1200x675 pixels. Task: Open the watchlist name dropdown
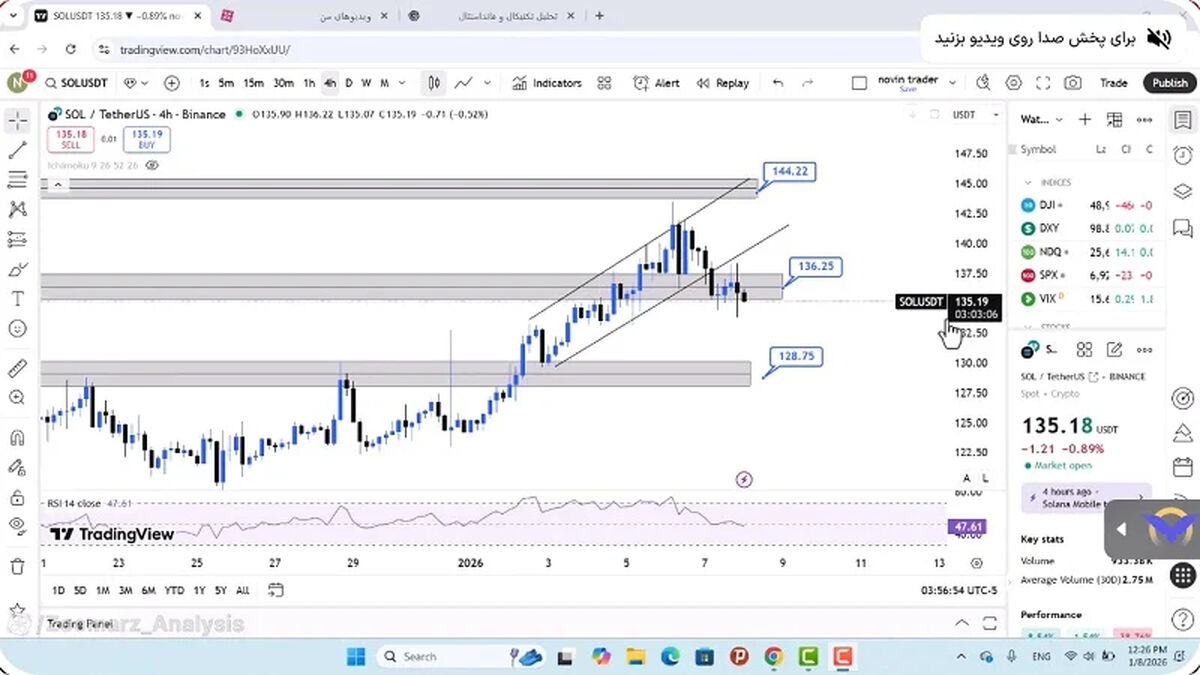coord(1042,119)
